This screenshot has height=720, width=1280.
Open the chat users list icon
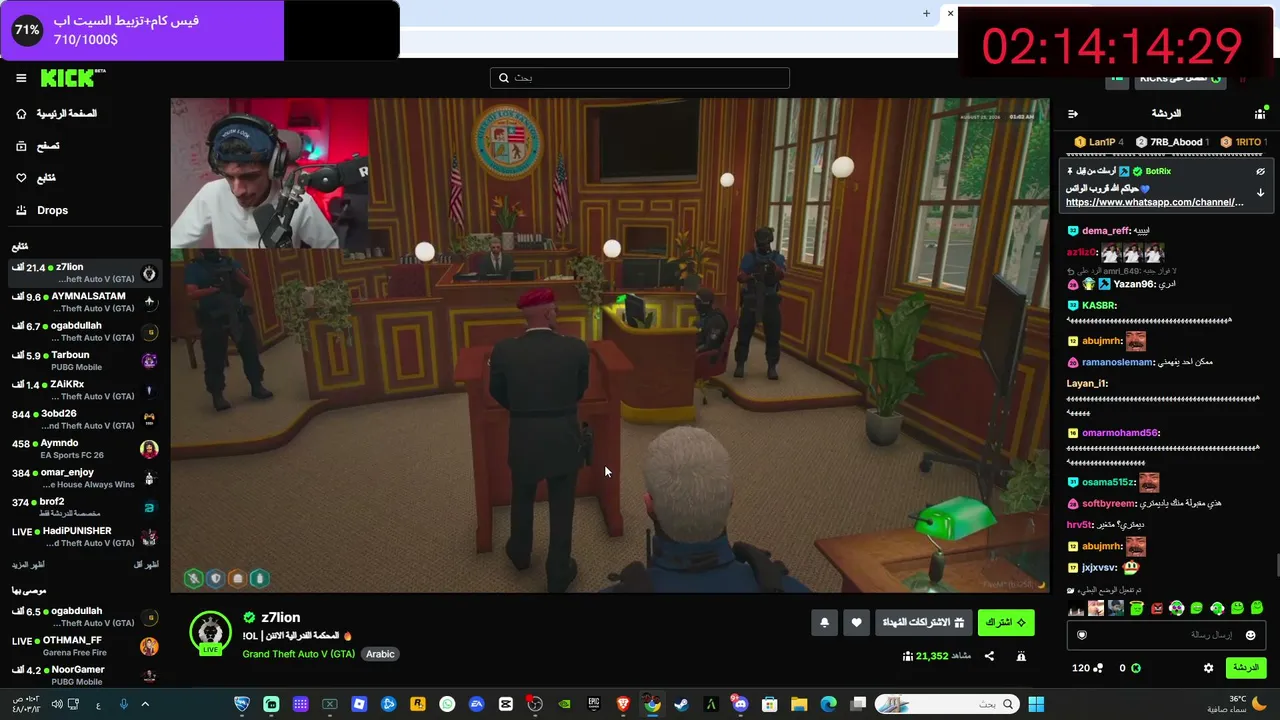1260,114
